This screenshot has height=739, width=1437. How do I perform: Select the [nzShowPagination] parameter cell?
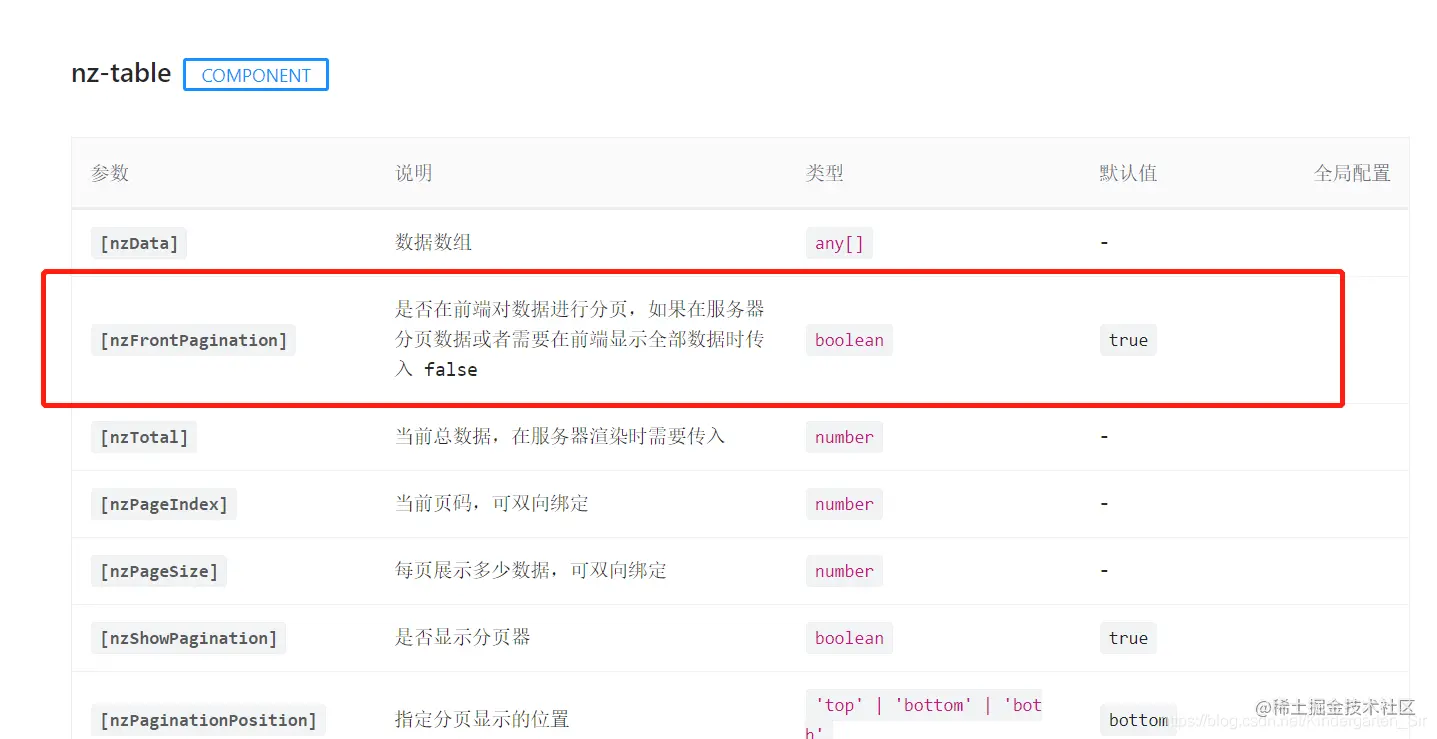tap(188, 638)
